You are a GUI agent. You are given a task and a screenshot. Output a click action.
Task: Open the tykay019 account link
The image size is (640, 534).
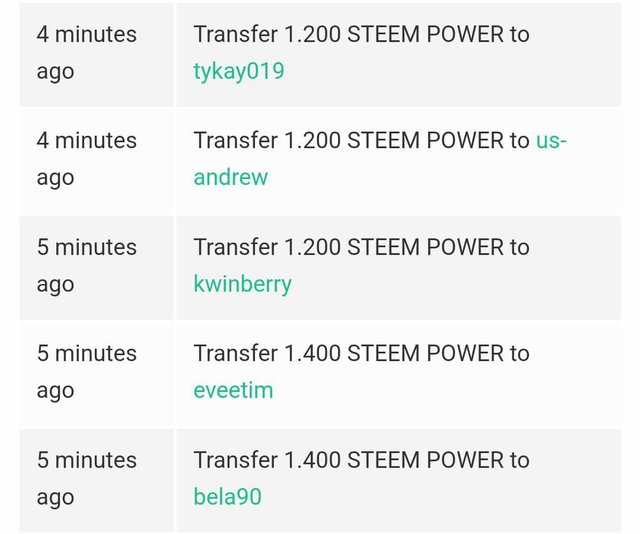(238, 71)
